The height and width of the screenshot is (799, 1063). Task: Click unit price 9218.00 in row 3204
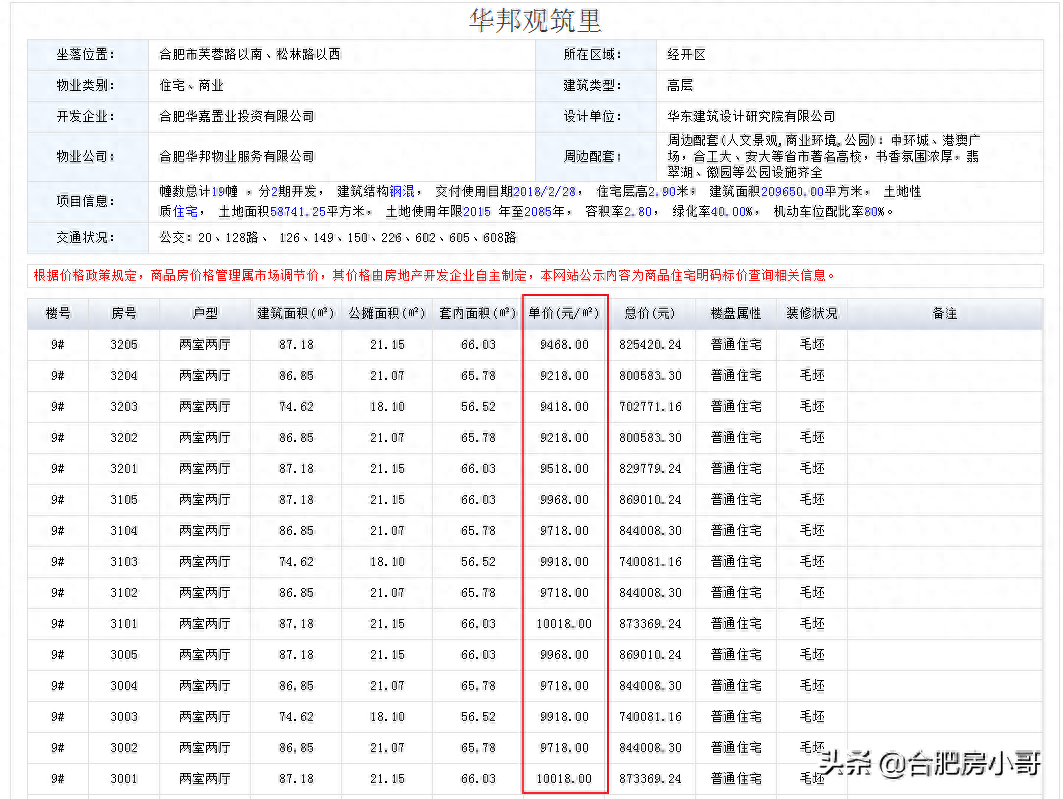(x=564, y=375)
